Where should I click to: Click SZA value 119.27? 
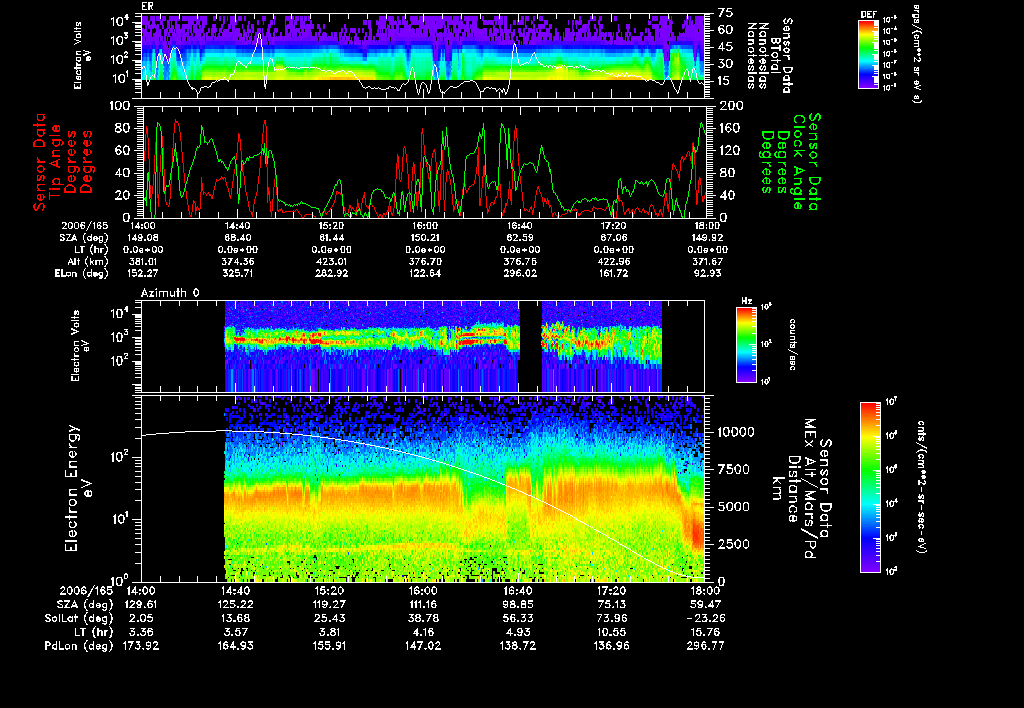click(329, 604)
